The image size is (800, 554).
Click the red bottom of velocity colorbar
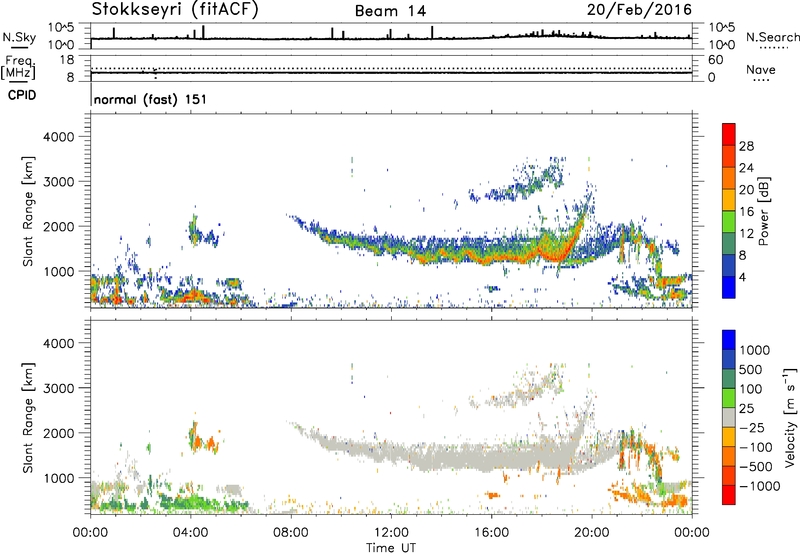729,497
